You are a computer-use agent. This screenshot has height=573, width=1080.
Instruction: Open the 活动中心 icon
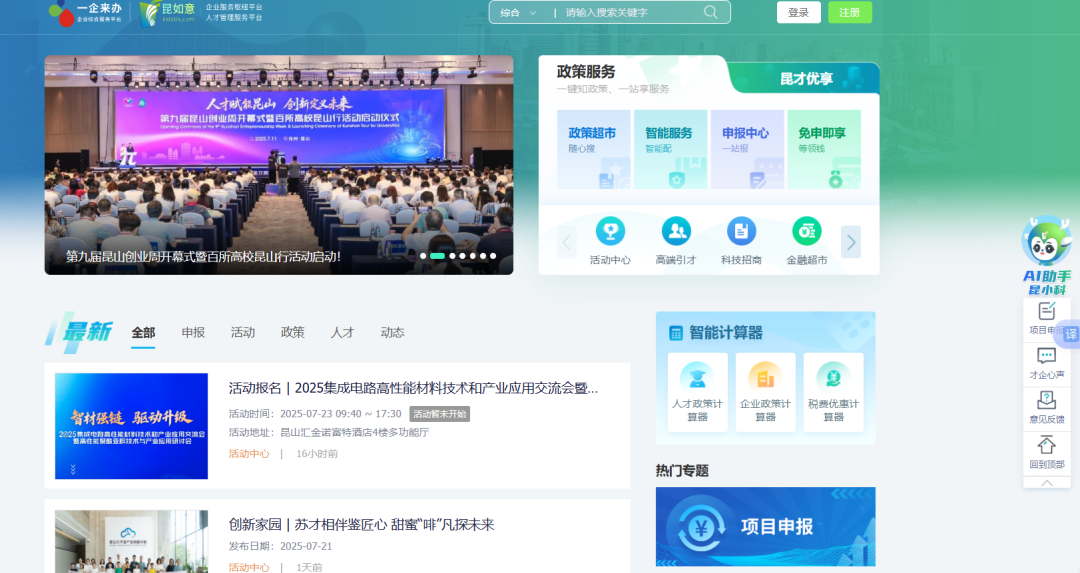610,232
